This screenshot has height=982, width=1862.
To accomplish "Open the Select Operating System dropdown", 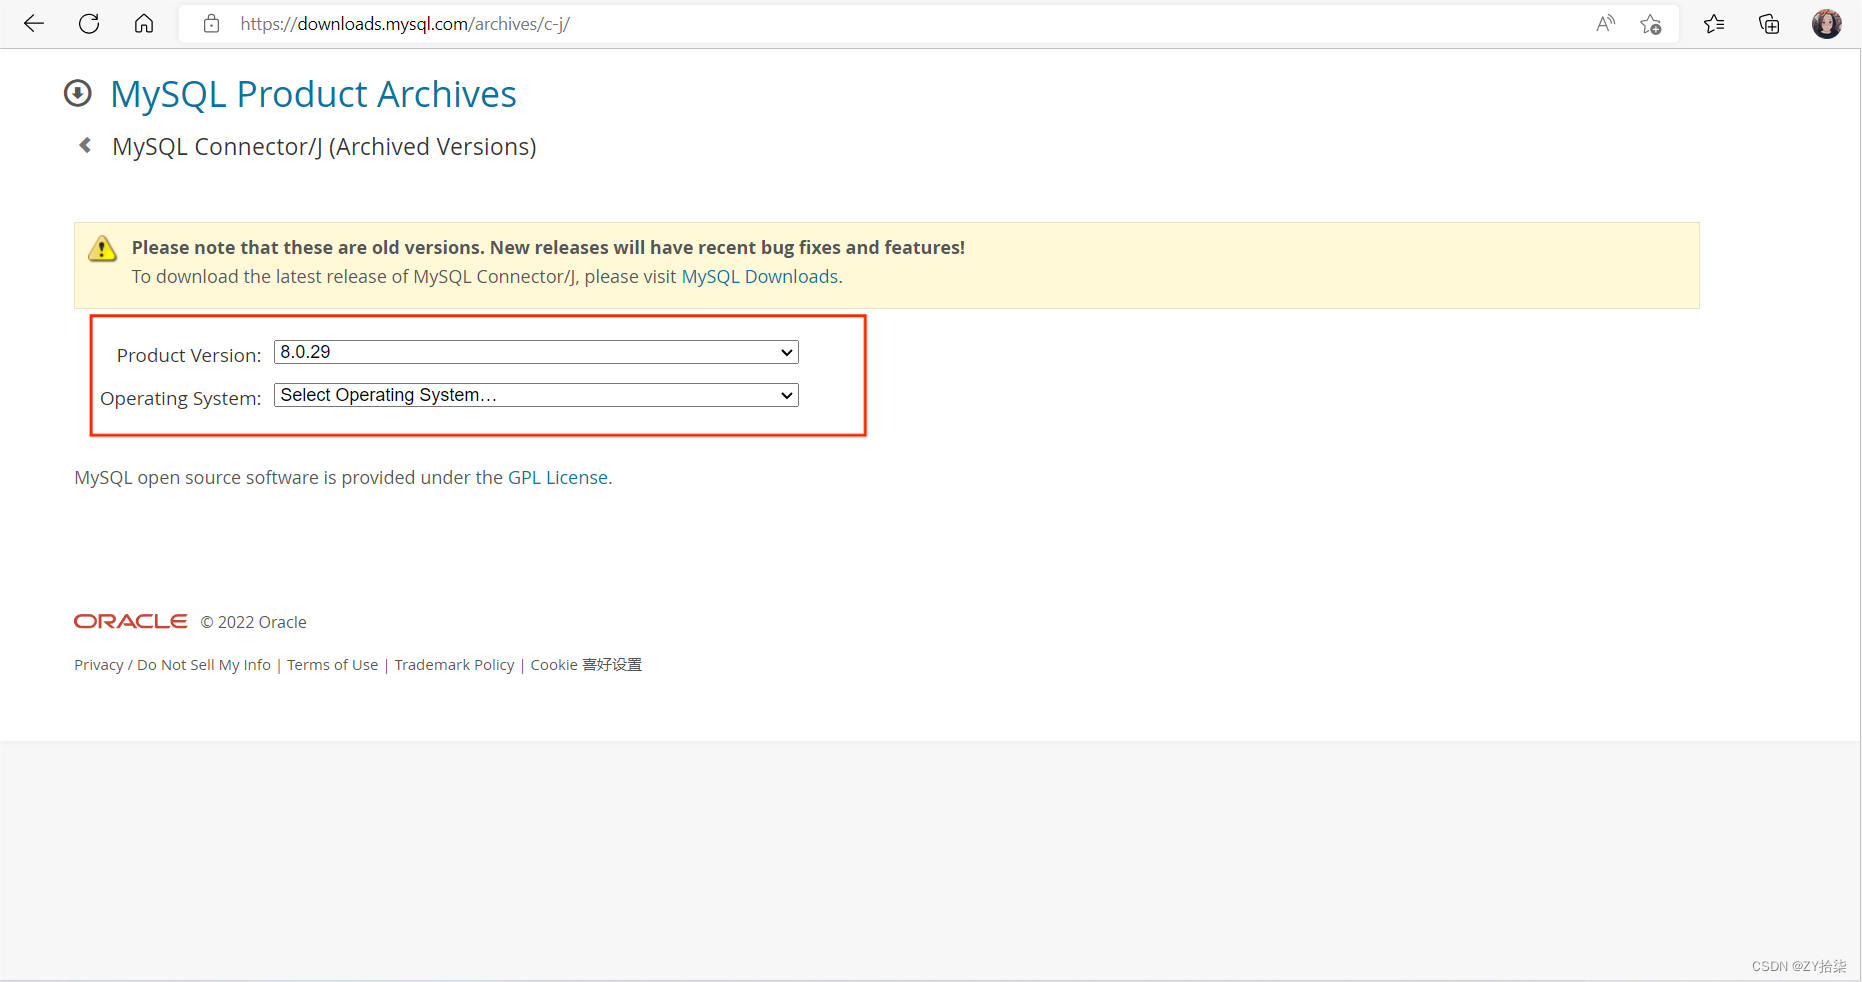I will 536,395.
